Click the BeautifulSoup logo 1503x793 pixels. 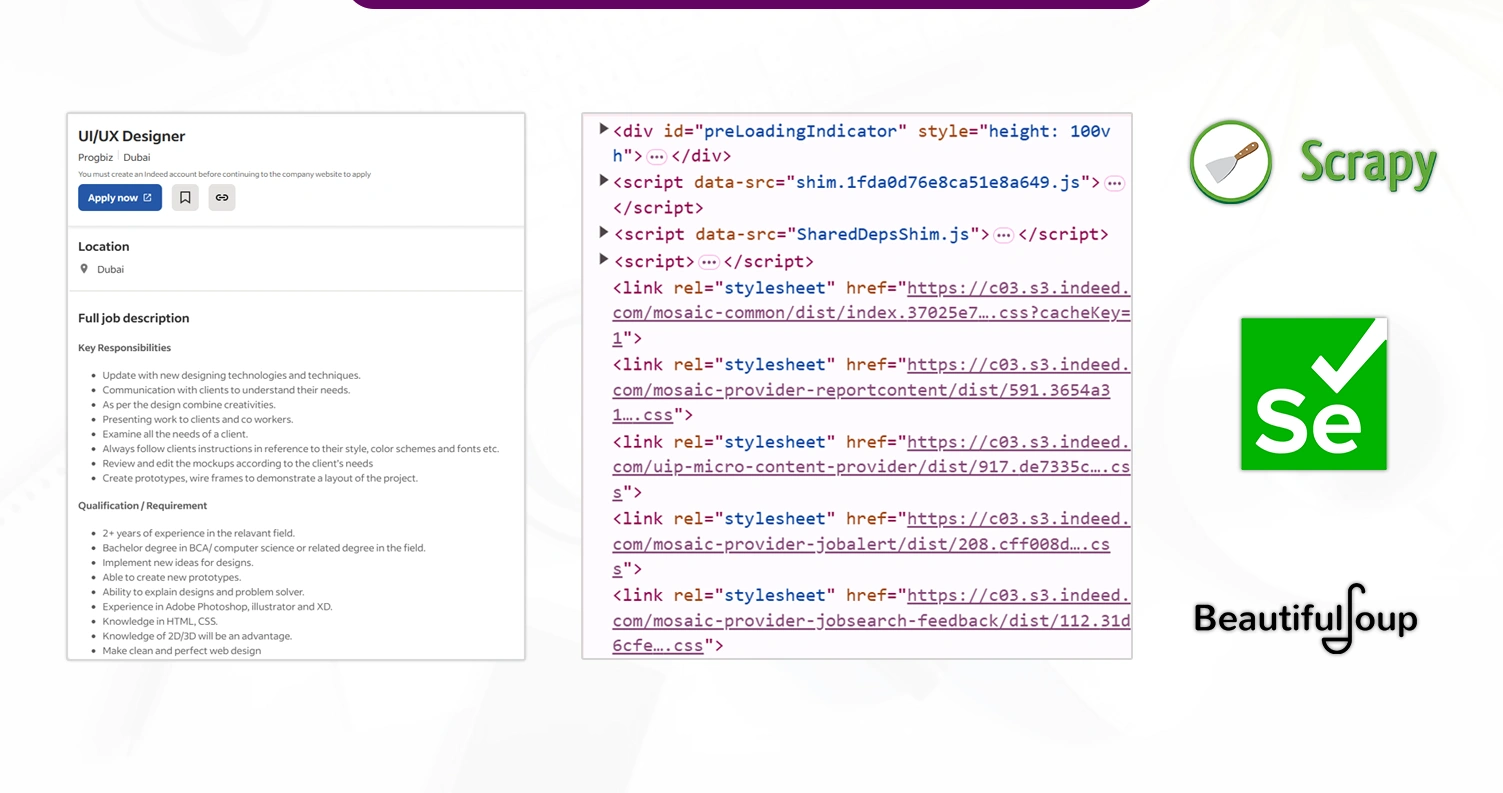click(x=1304, y=620)
